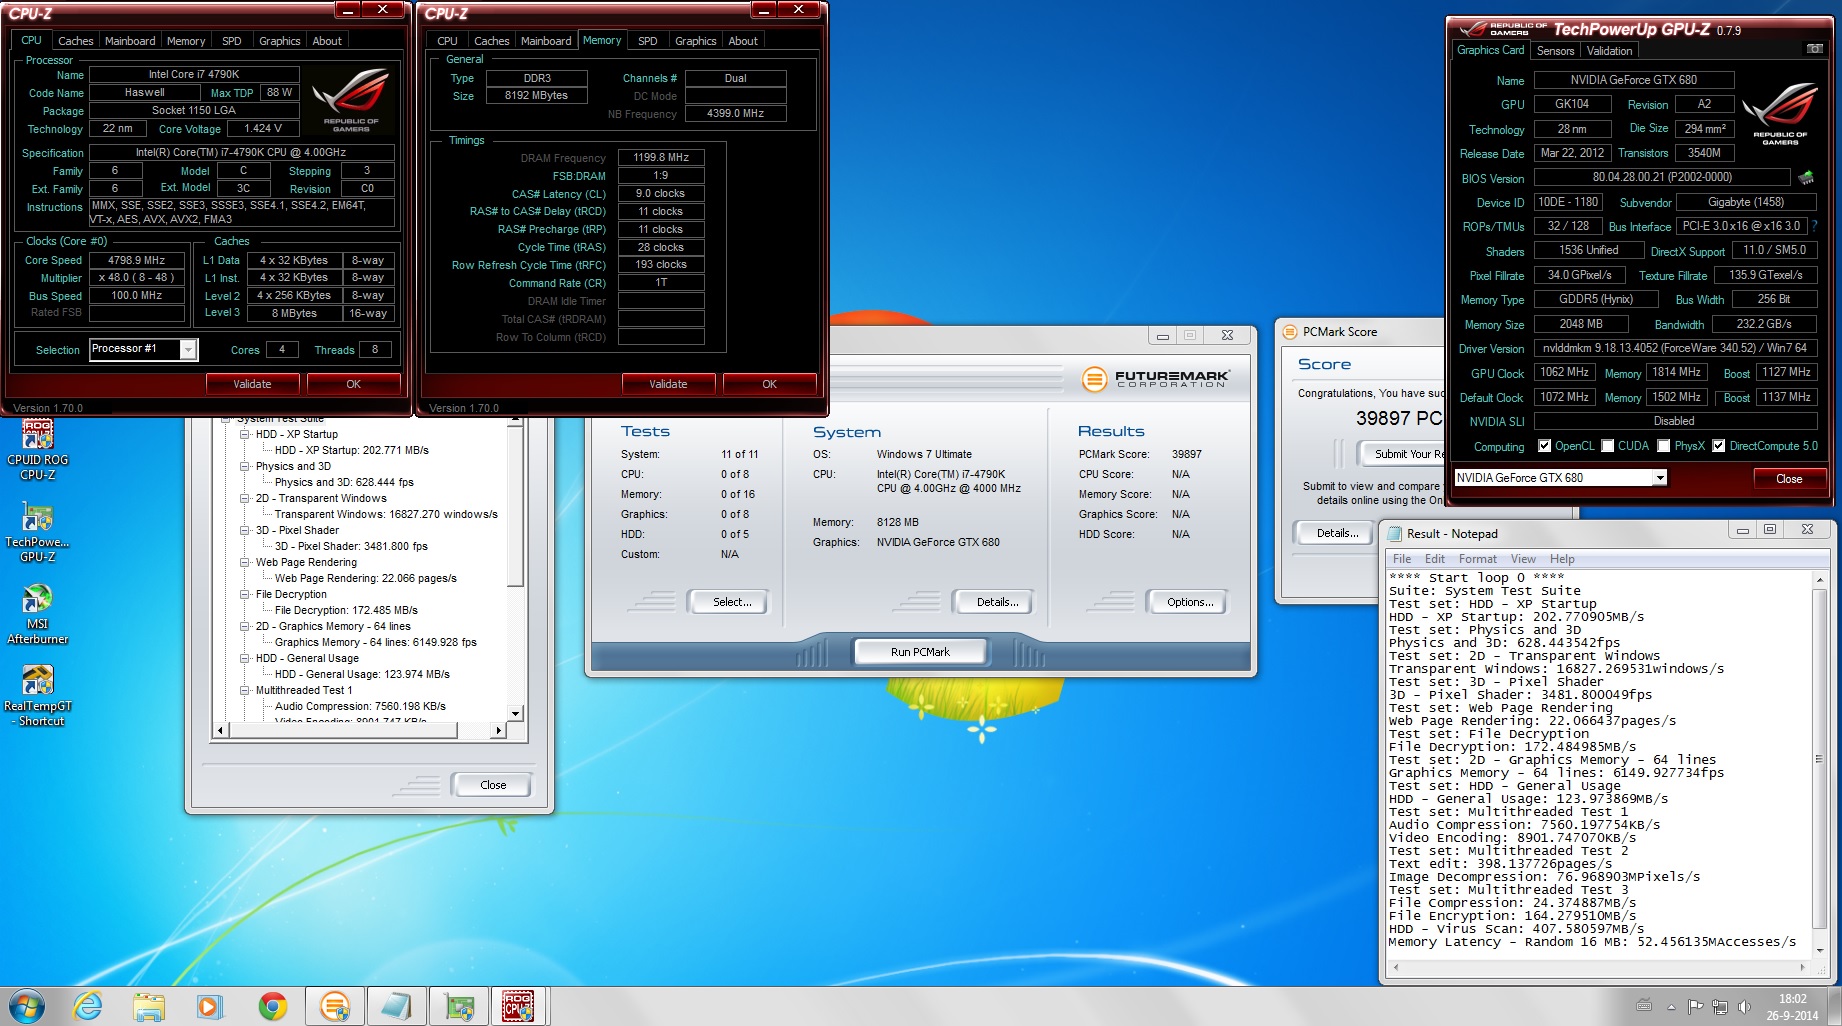
Task: Open the Windows Start menu
Action: click(27, 1006)
